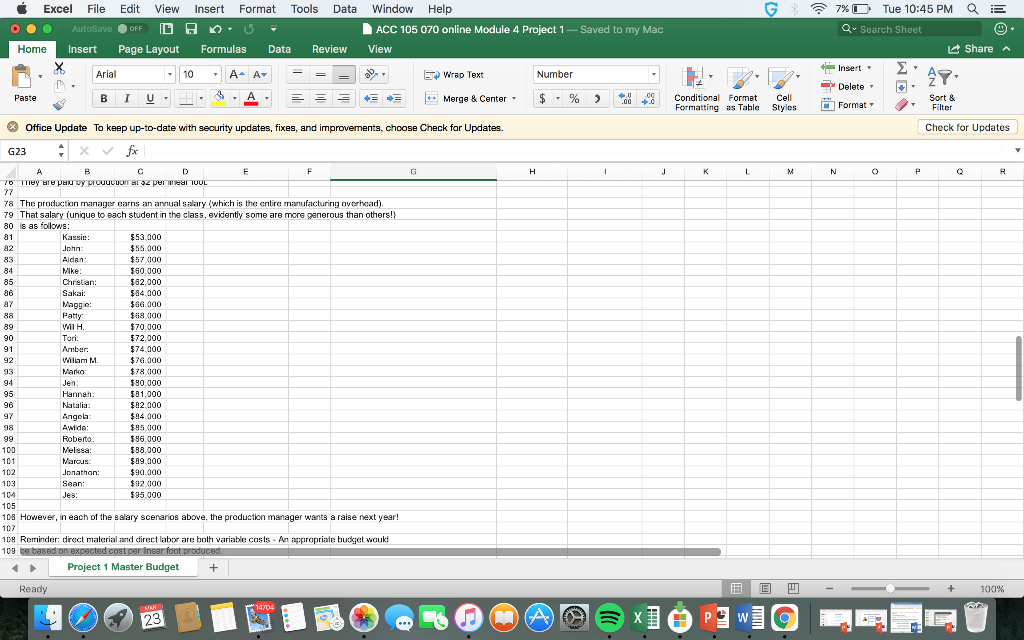Image resolution: width=1024 pixels, height=640 pixels.
Task: Align text to the left
Action: [297, 99]
